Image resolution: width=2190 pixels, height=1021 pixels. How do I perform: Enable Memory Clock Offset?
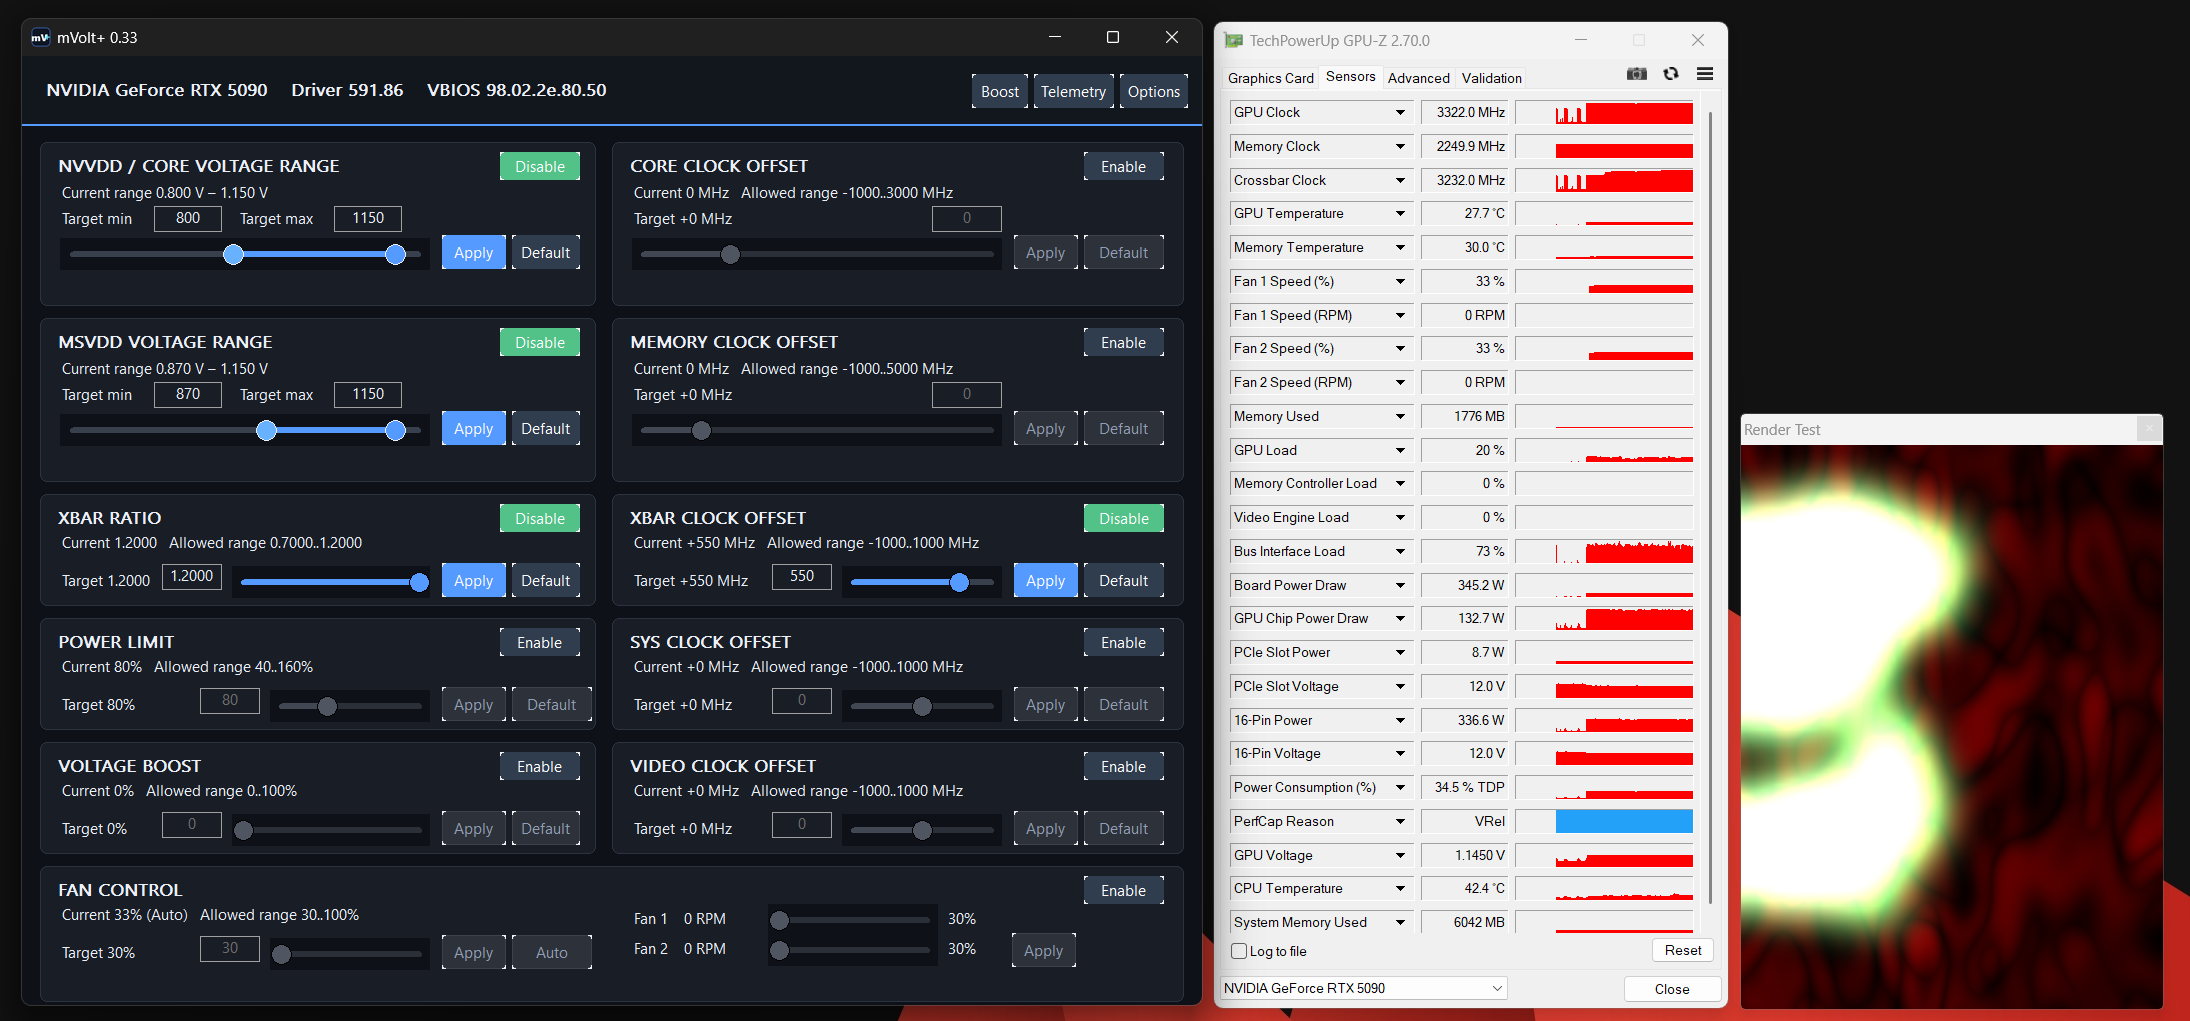(1124, 343)
